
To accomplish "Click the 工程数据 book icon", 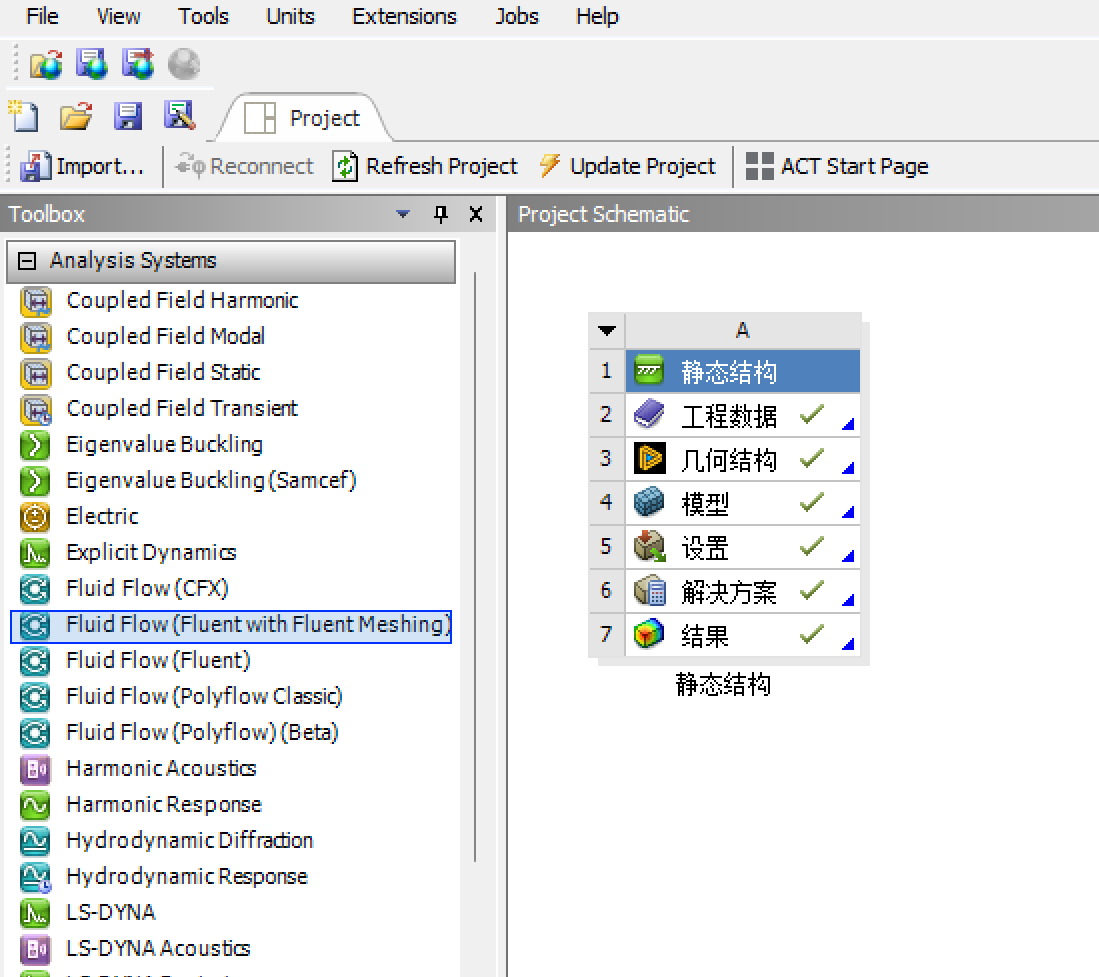I will pos(649,414).
